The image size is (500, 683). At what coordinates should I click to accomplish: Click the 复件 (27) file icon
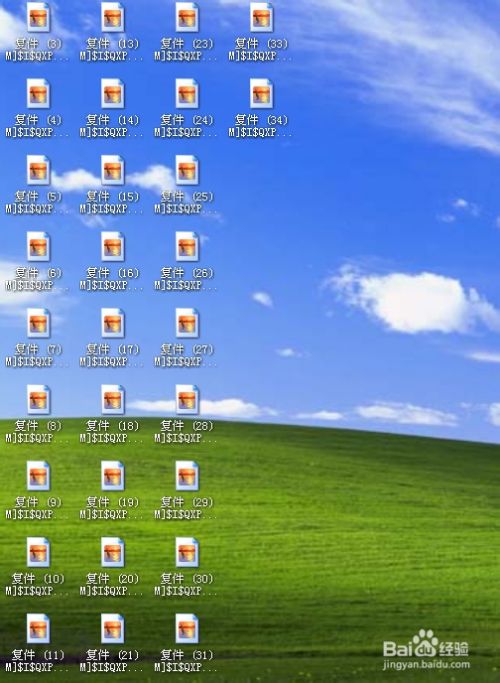187,323
